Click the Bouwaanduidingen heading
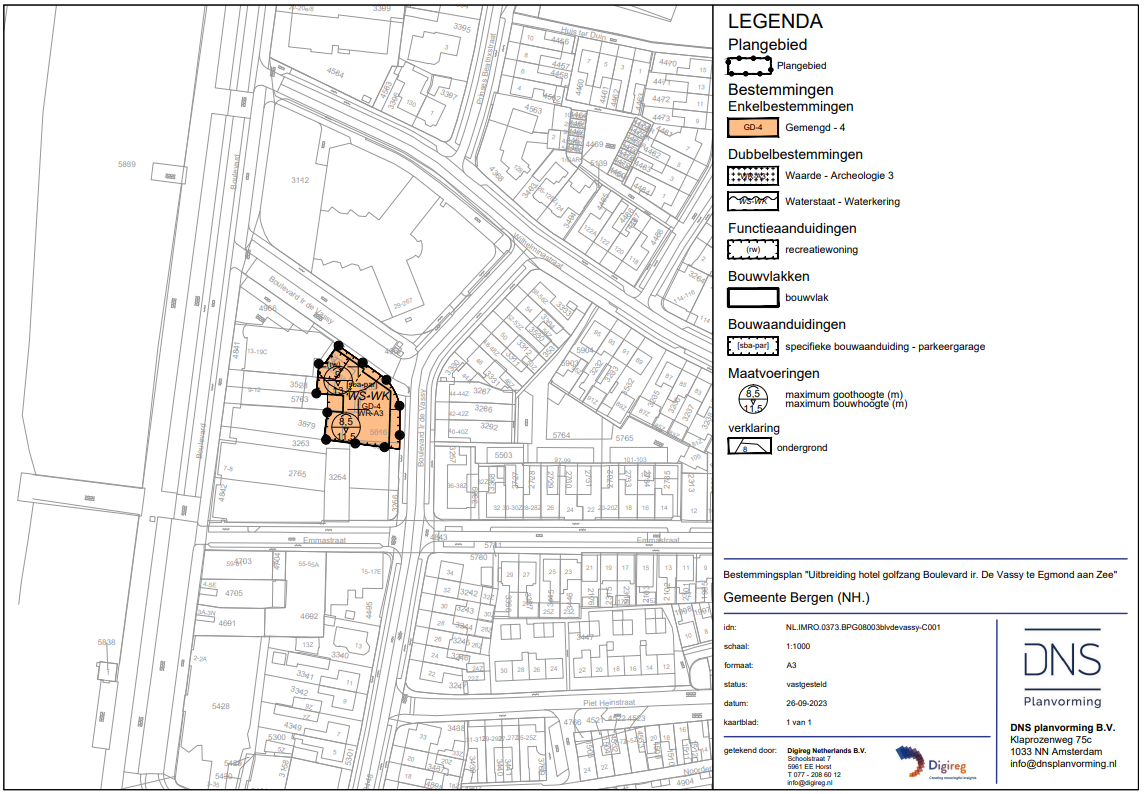 (x=786, y=325)
